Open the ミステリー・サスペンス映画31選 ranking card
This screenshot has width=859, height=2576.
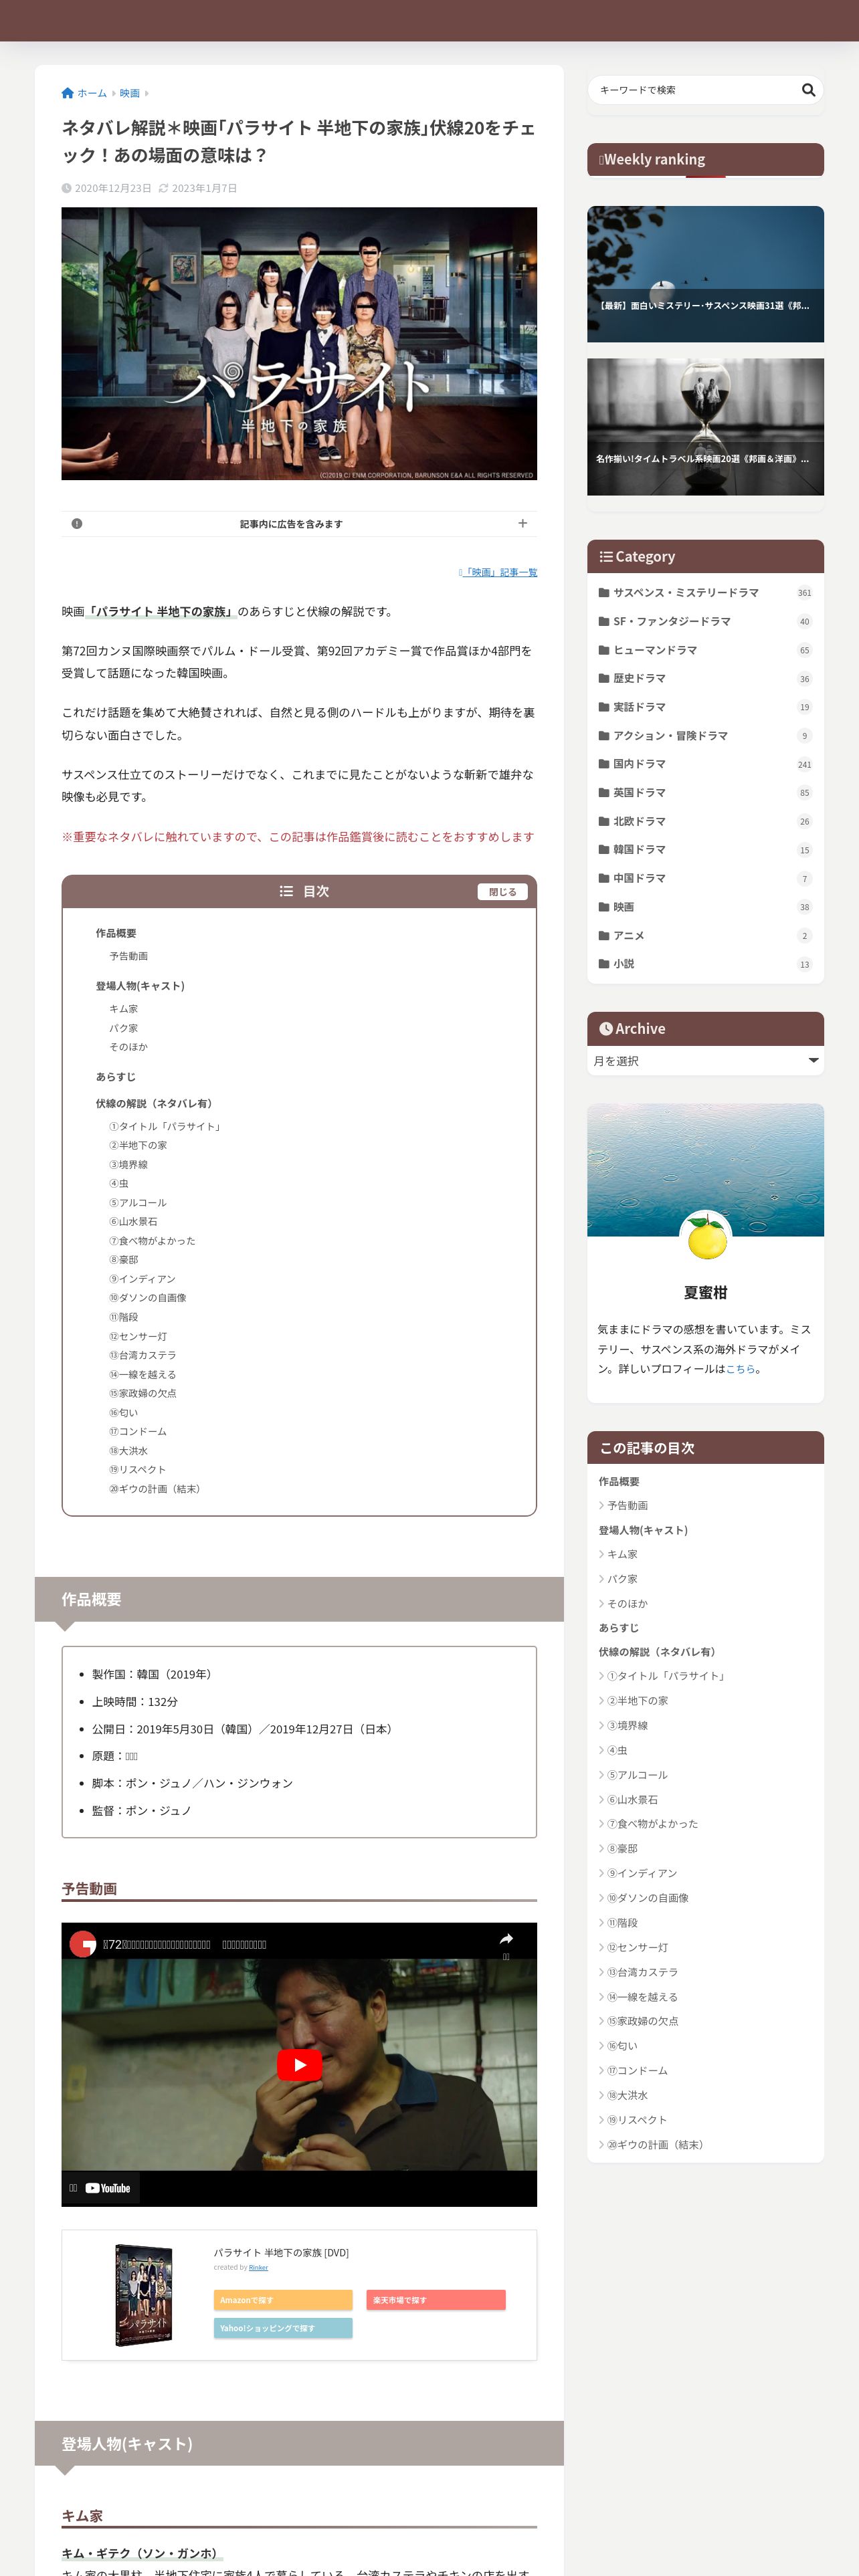tap(706, 274)
